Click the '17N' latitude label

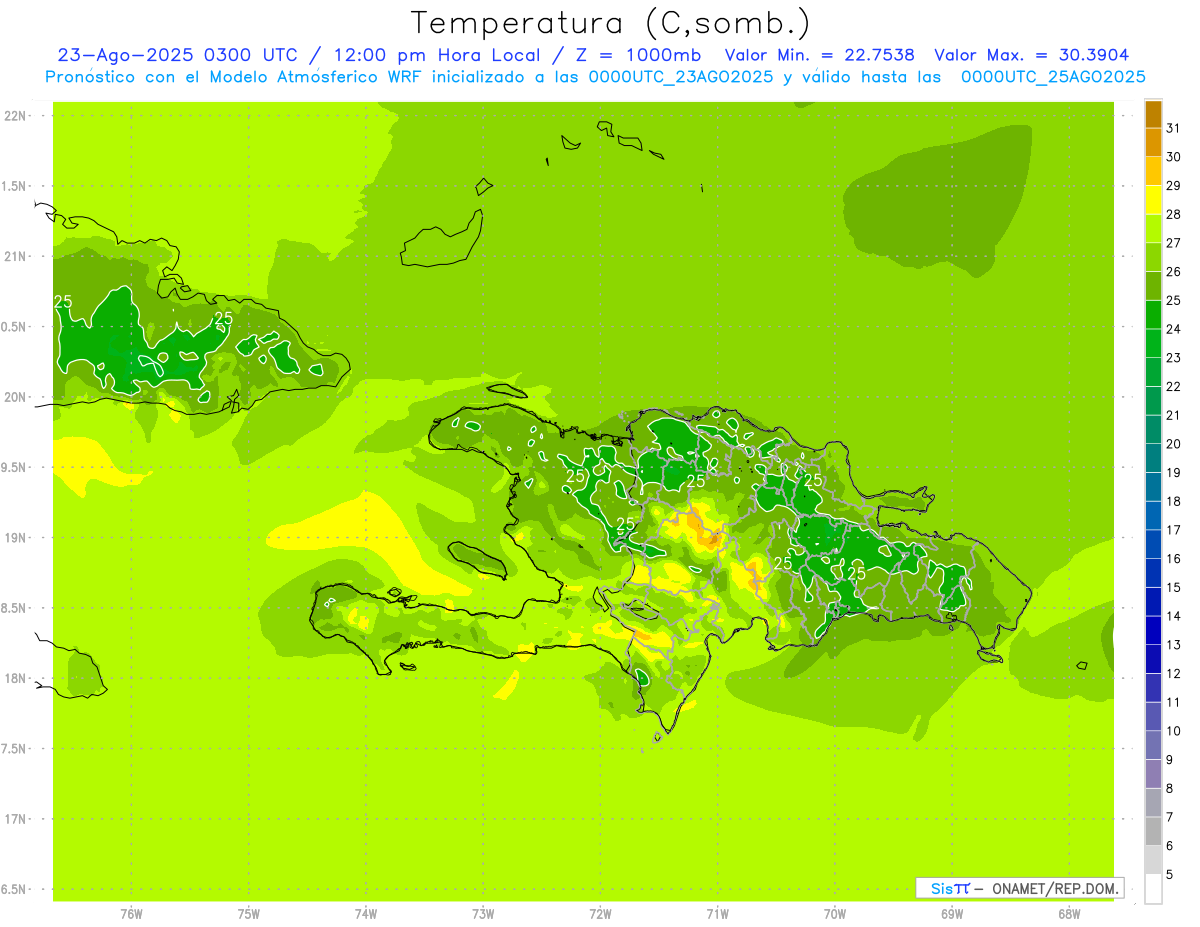[x=15, y=819]
